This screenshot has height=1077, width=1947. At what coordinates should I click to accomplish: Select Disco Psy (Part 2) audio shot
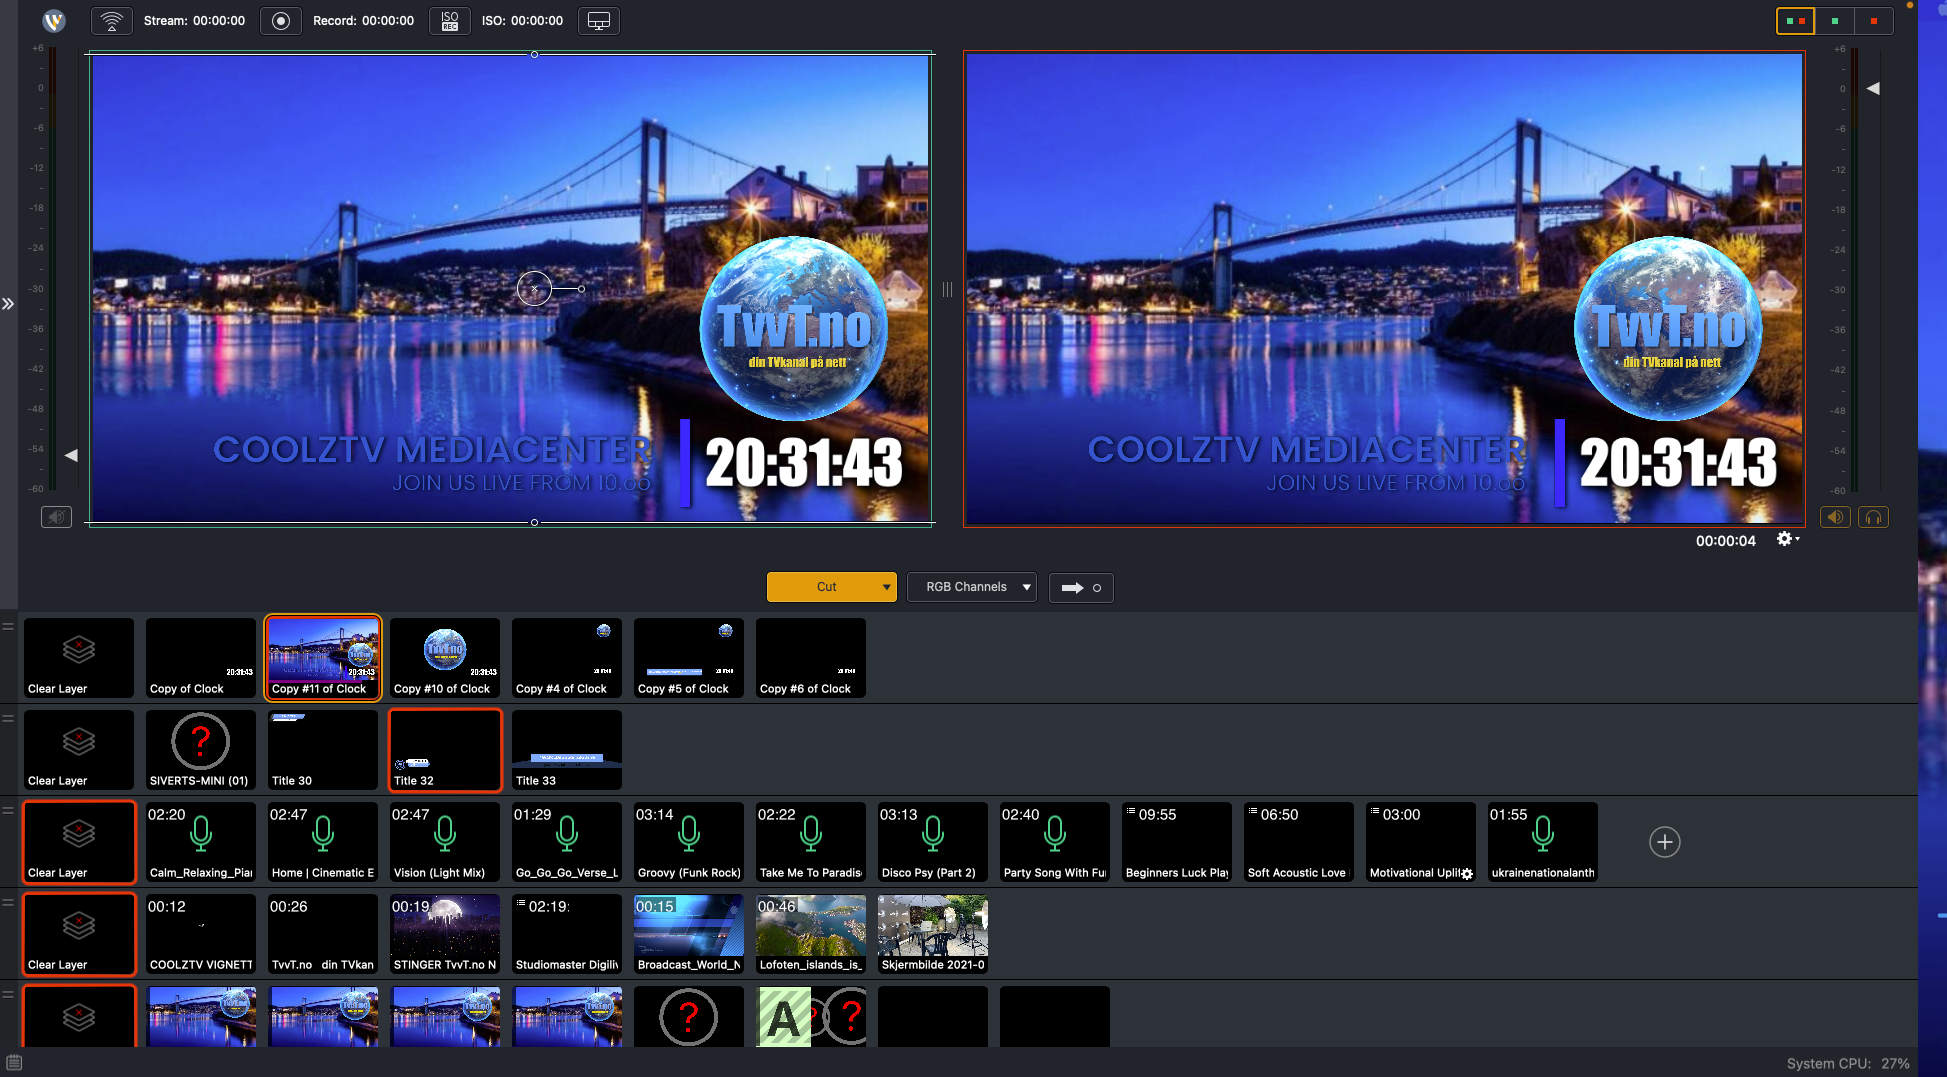pos(933,842)
